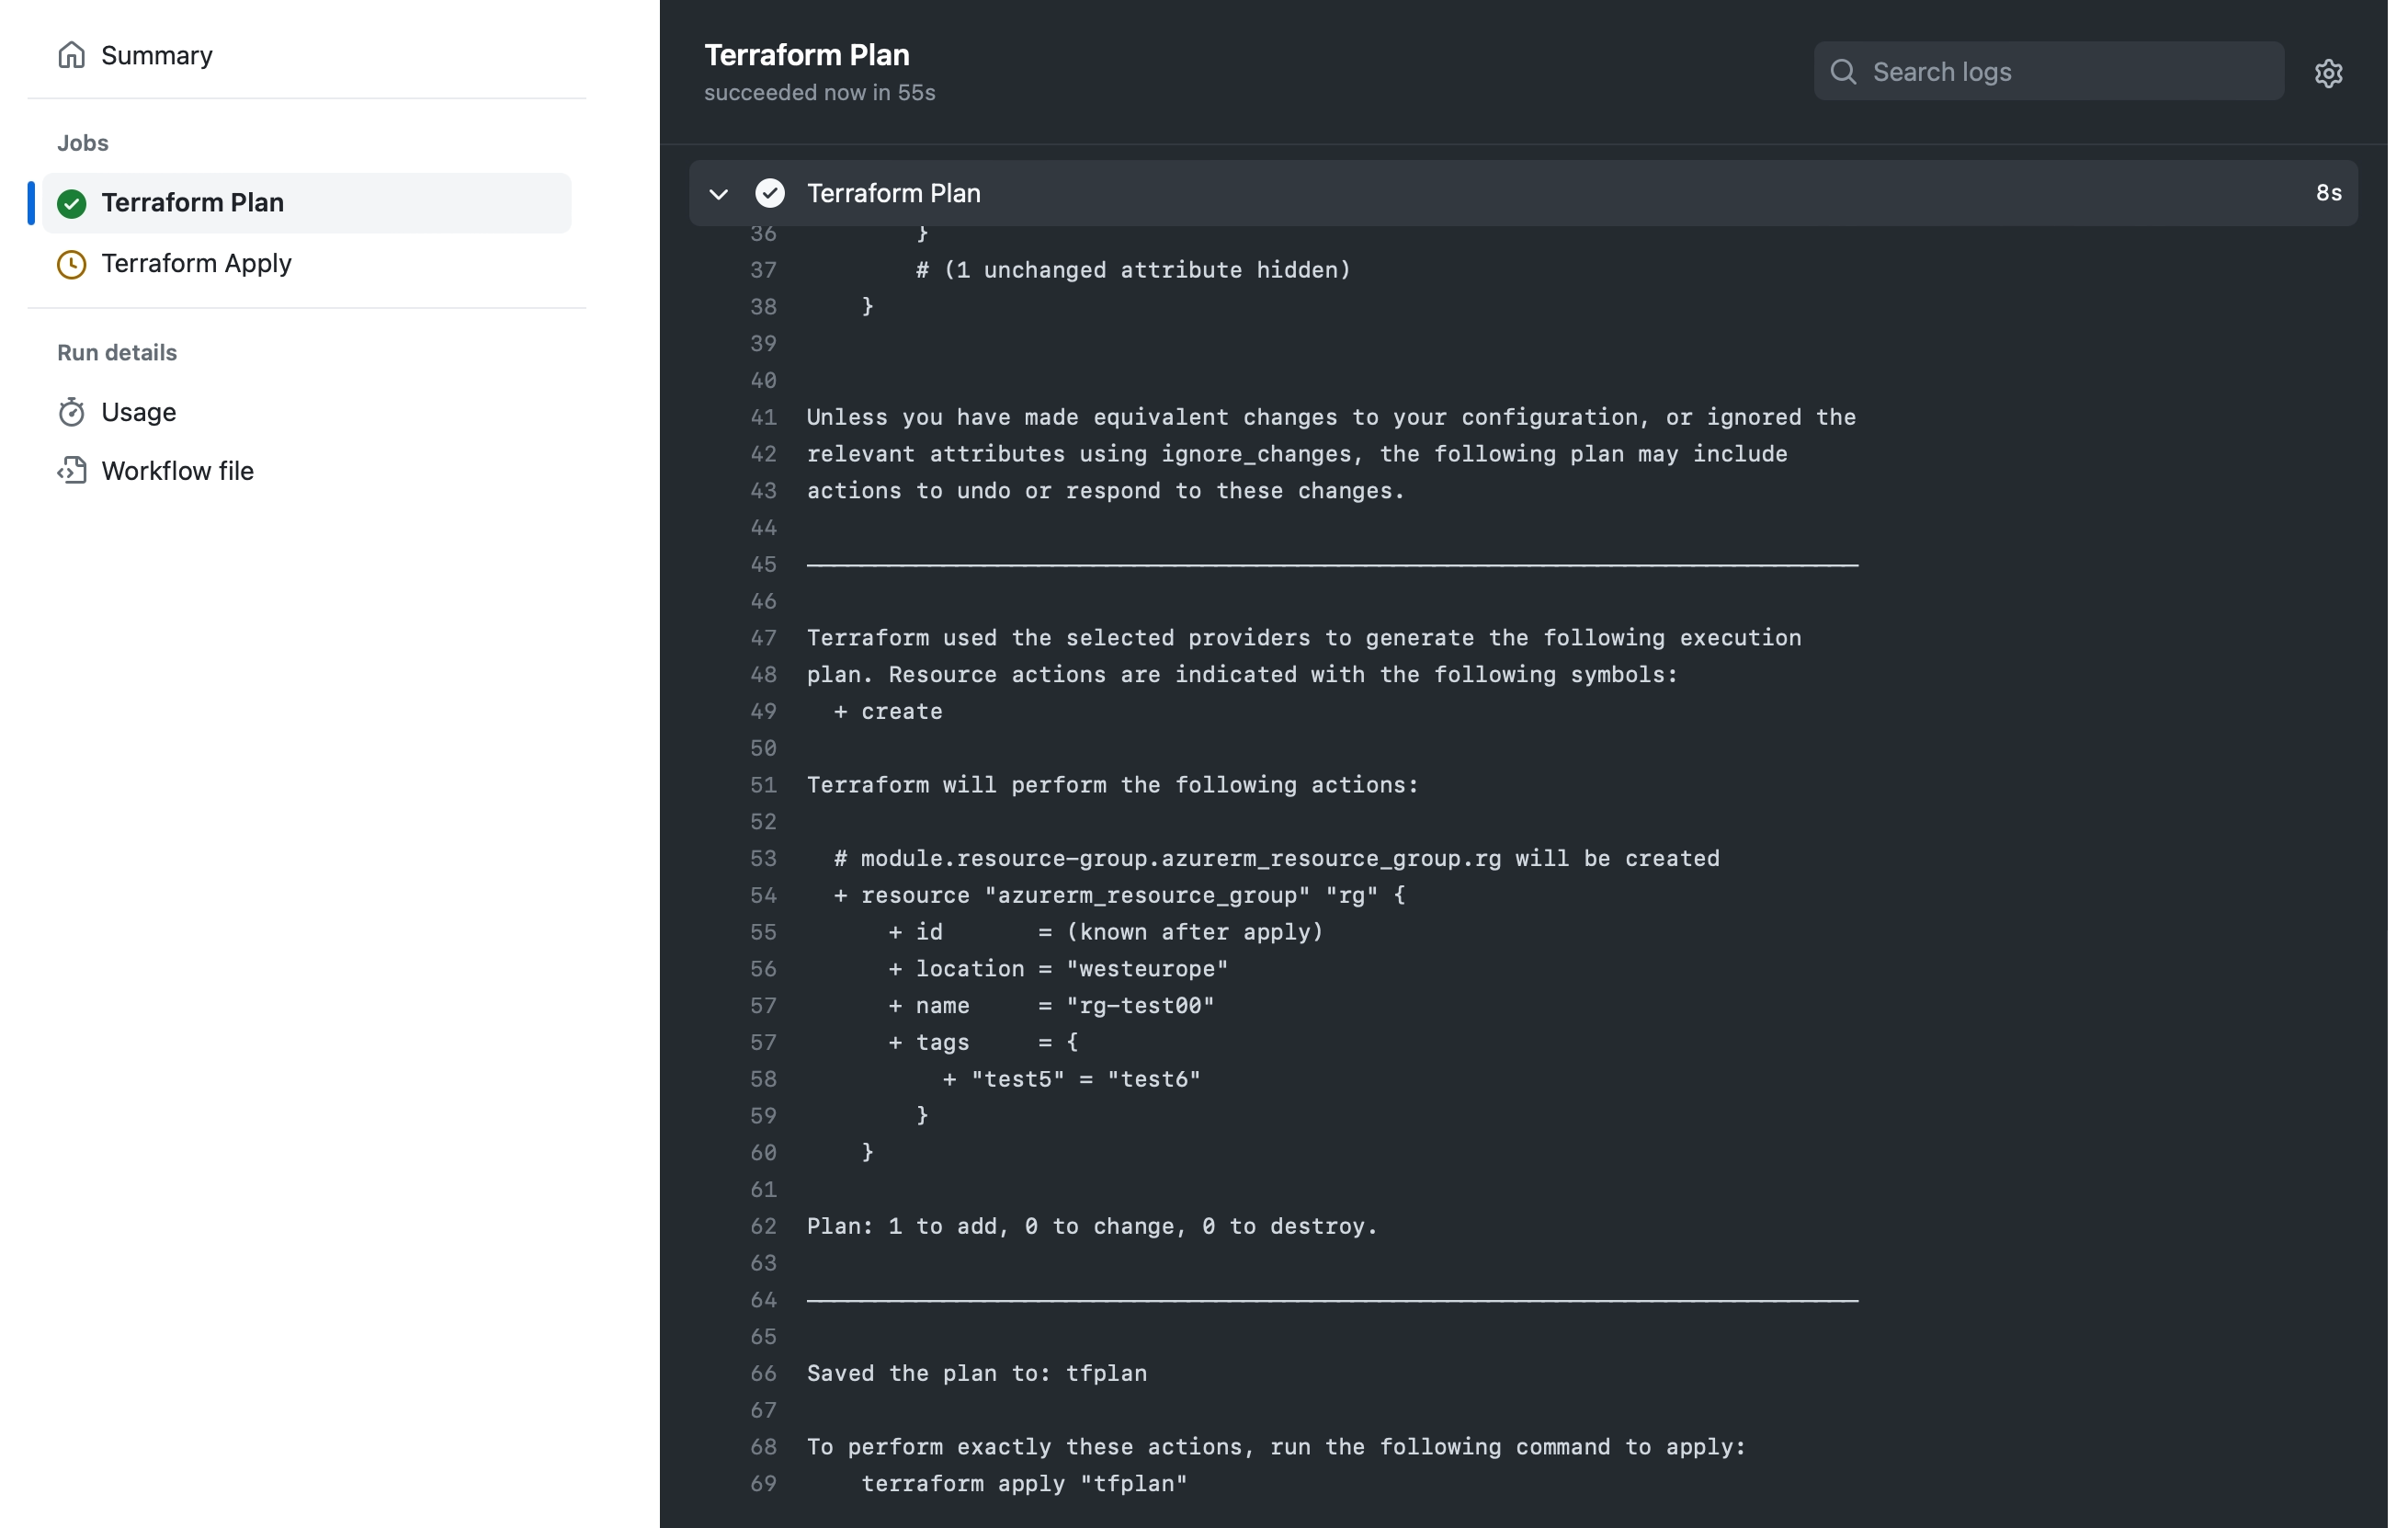Click the step success checkmark in log header
The height and width of the screenshot is (1528, 2408).
(770, 193)
